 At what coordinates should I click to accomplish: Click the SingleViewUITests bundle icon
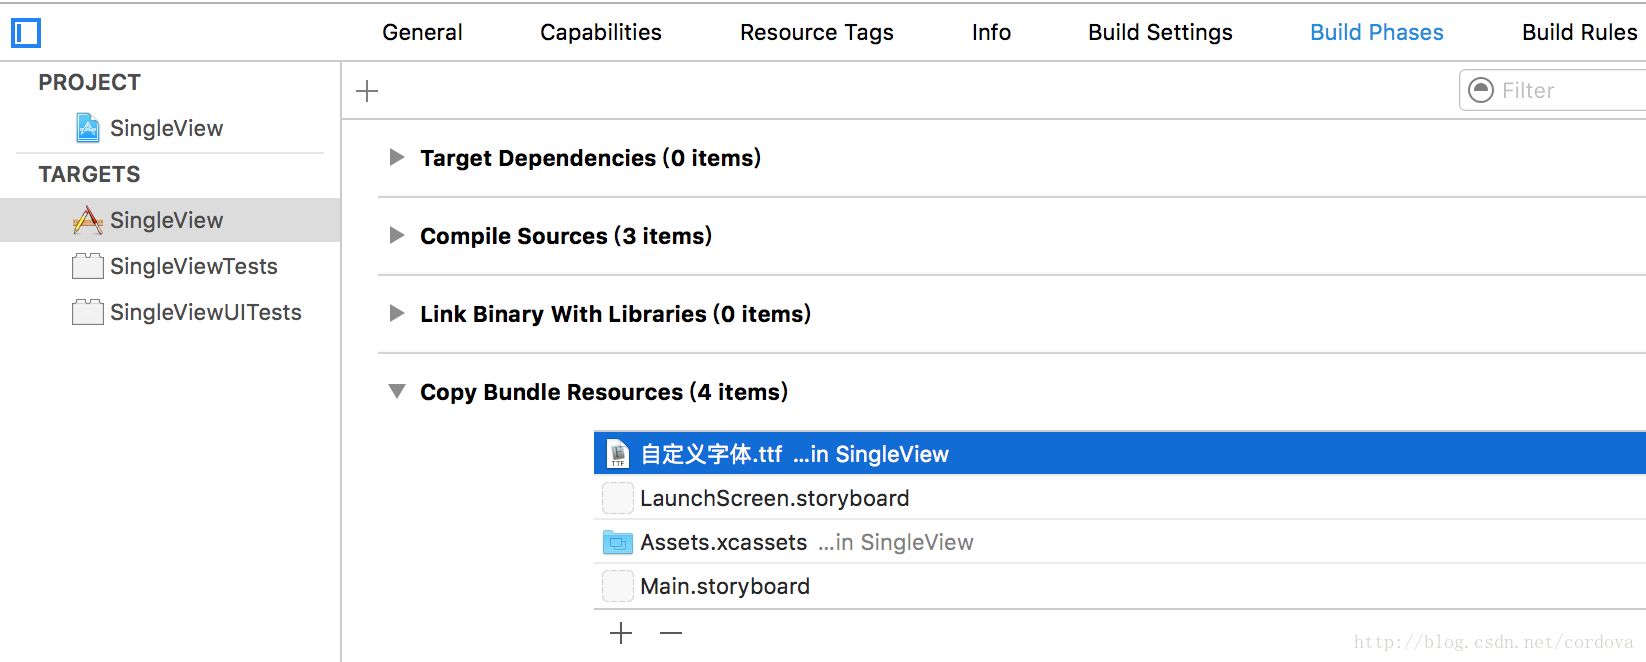click(88, 312)
